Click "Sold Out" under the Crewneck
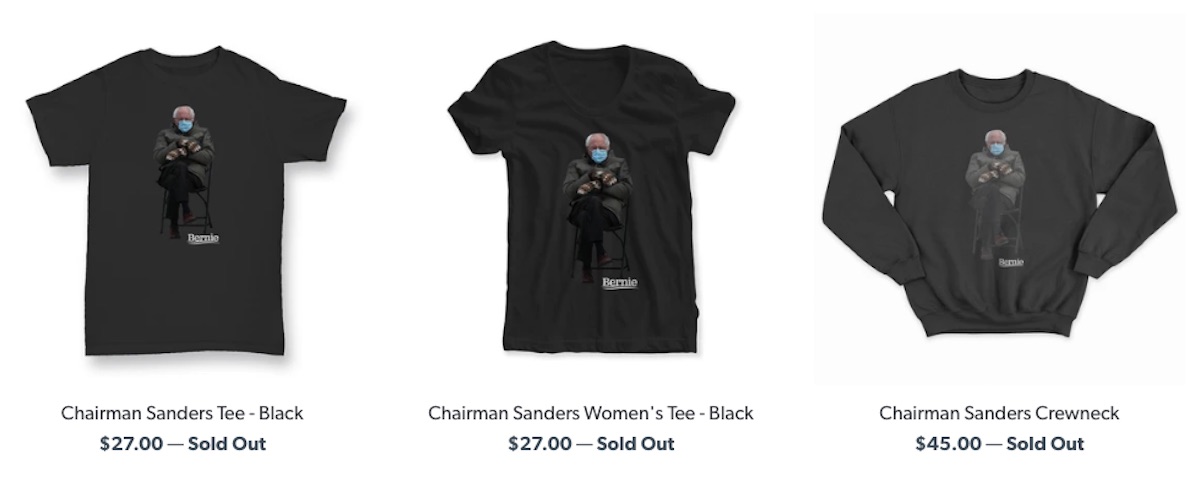The image size is (1200, 487). point(1044,443)
